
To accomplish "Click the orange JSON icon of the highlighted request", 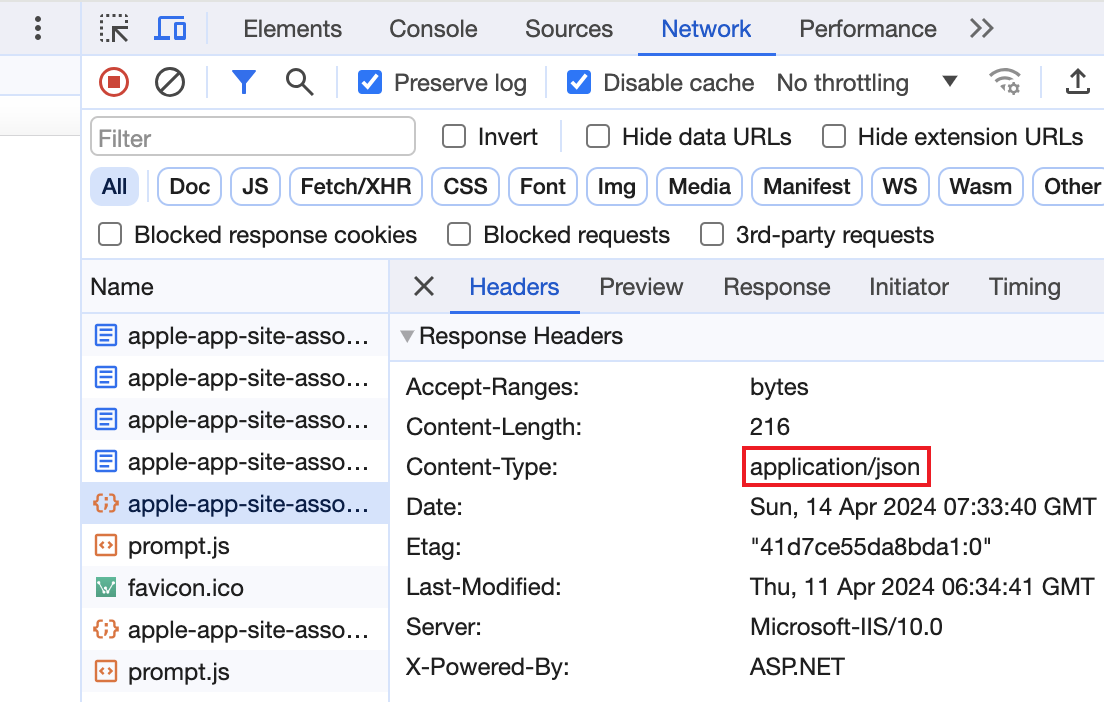I will tap(106, 503).
